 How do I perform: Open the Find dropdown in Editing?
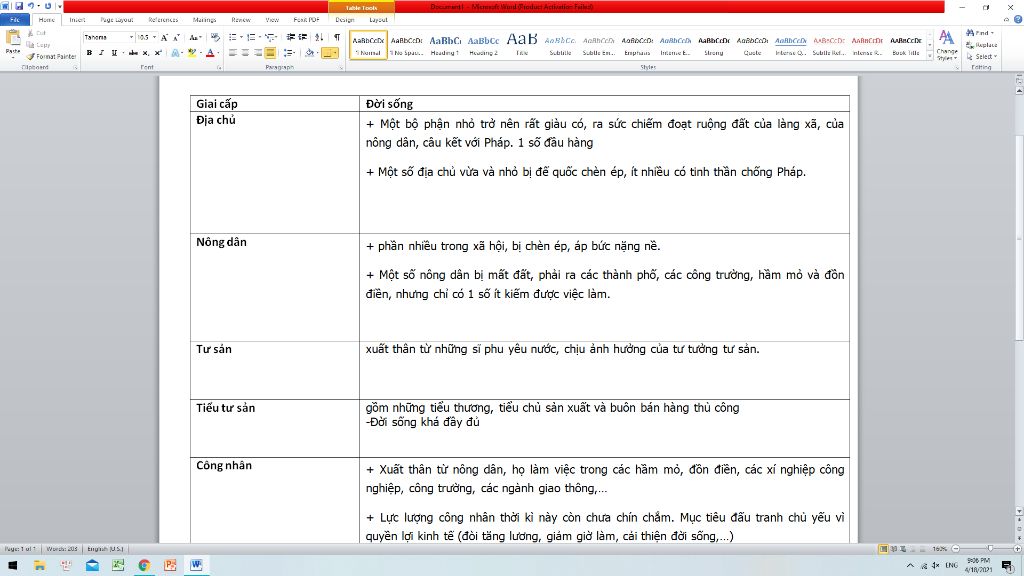(993, 33)
